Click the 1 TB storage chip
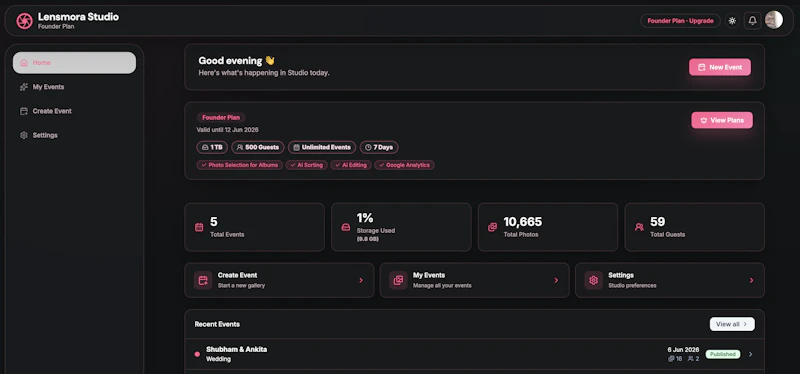 212,147
